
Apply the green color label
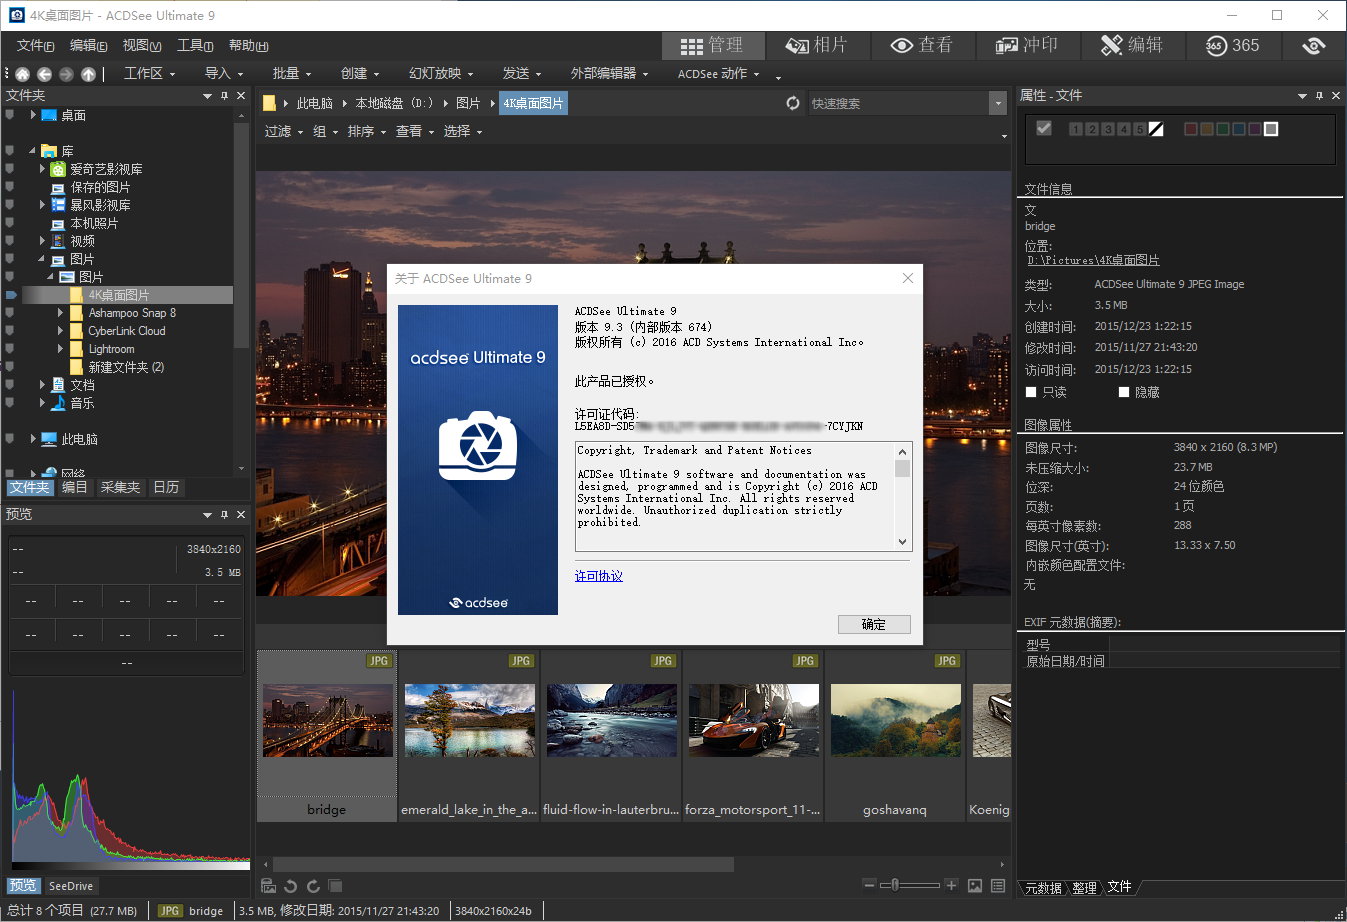(x=1223, y=129)
